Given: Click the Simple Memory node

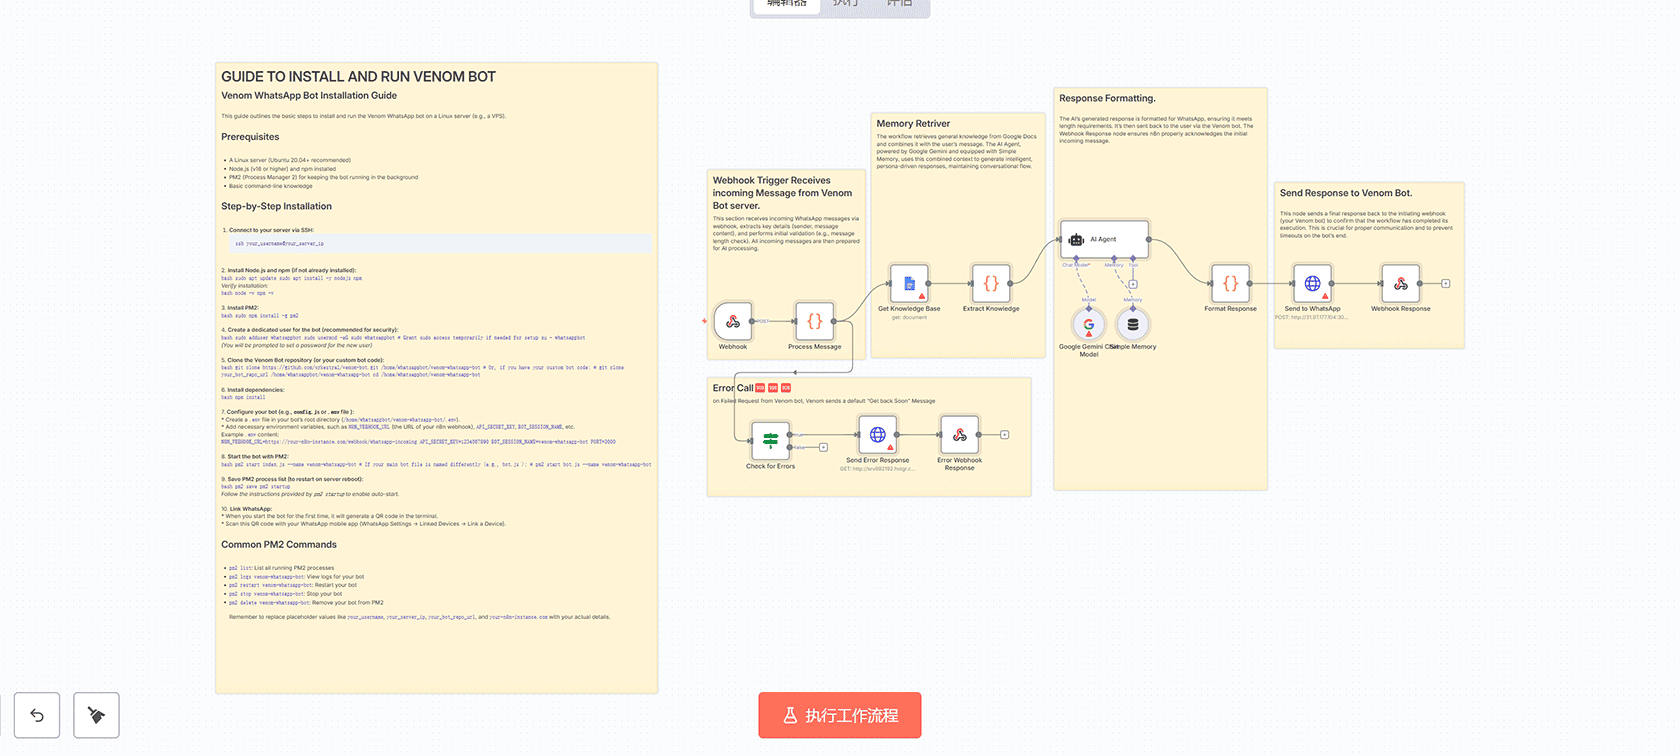Looking at the screenshot, I should point(1133,325).
